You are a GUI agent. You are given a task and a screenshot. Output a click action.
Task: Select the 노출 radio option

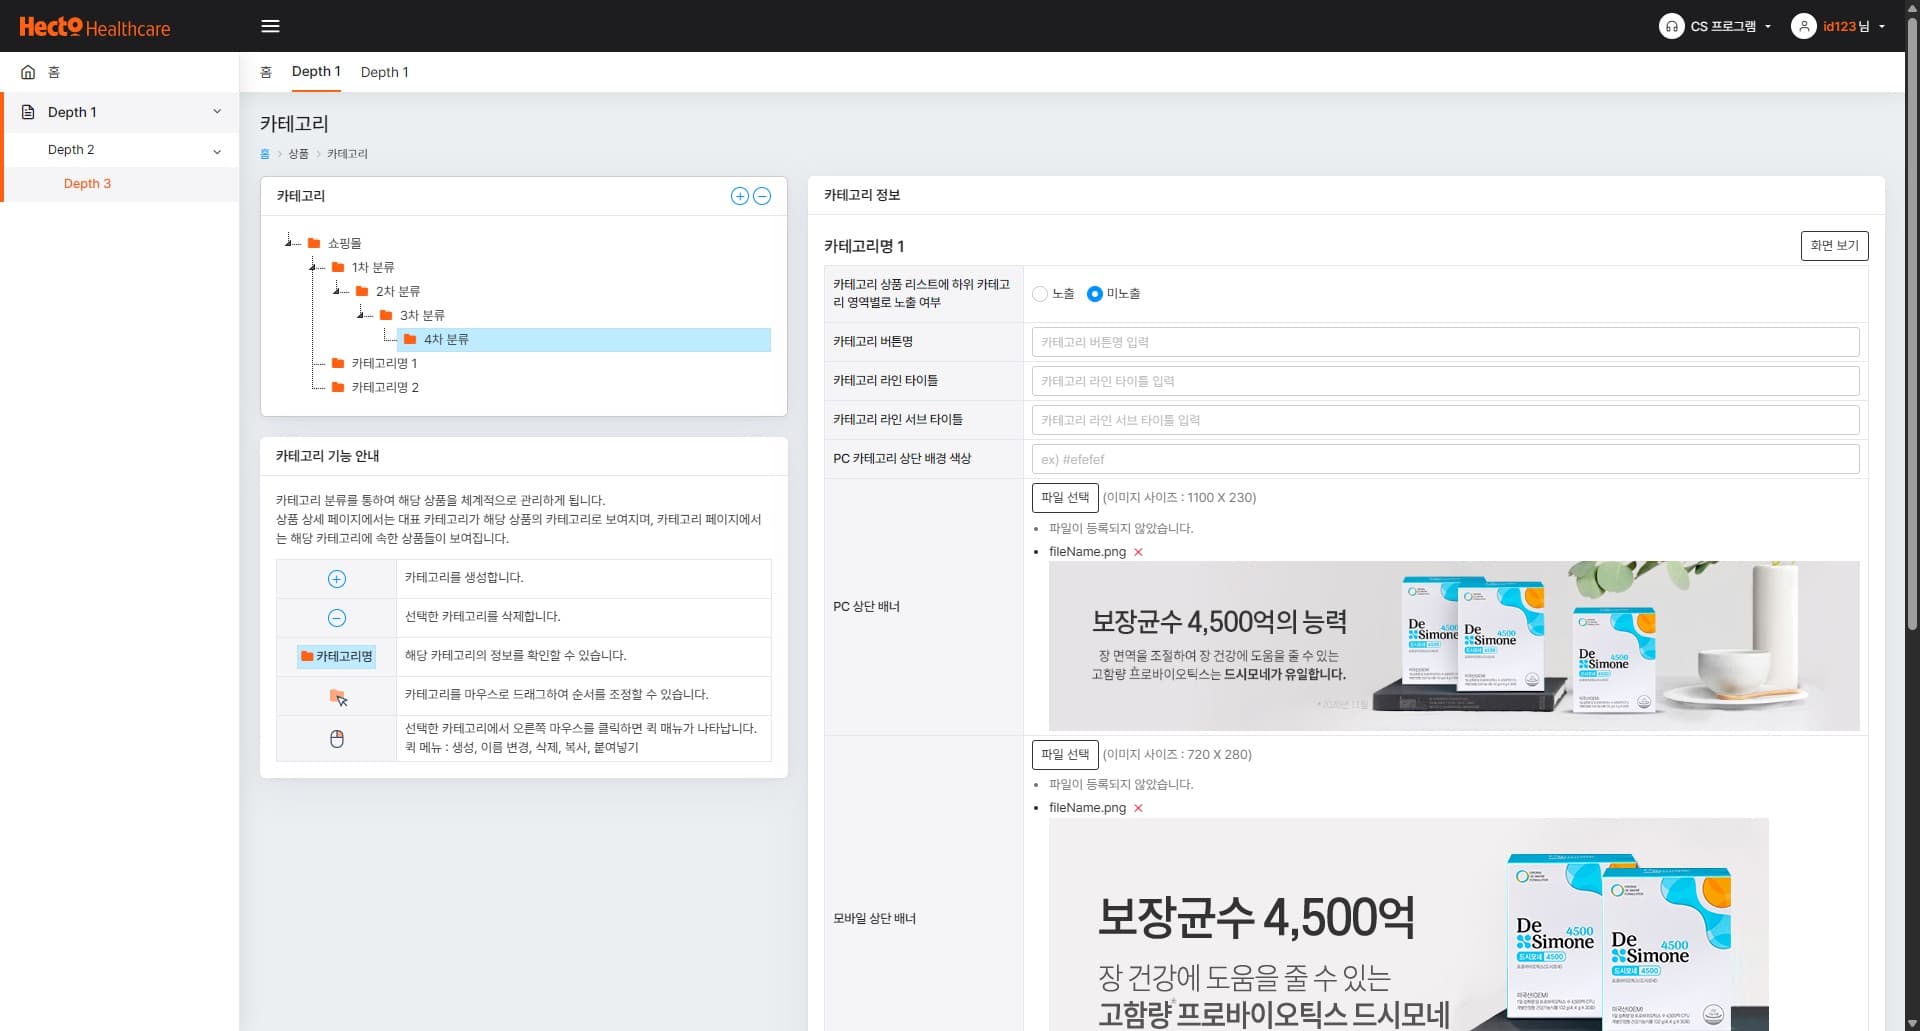[1040, 294]
